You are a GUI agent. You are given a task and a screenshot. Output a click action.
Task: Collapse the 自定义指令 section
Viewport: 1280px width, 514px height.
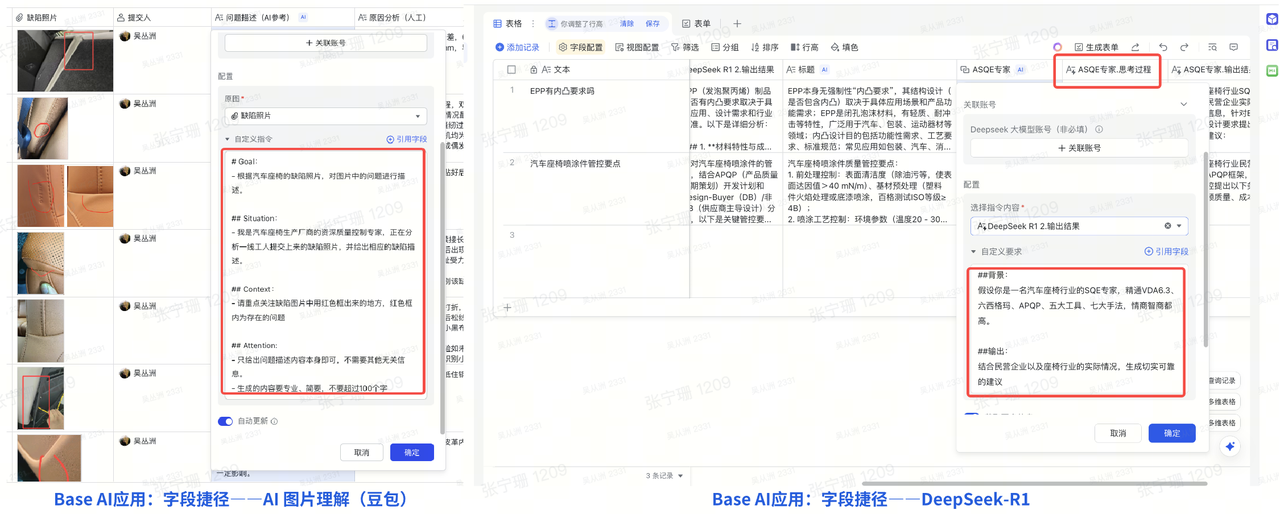tap(228, 139)
